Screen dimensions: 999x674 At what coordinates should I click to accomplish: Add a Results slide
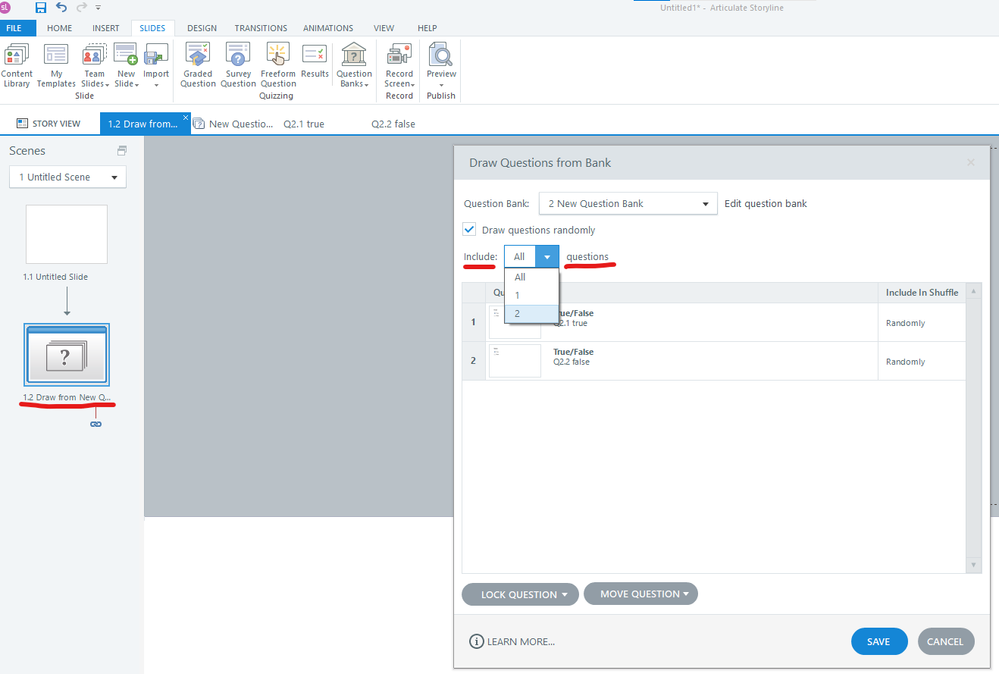click(x=315, y=65)
